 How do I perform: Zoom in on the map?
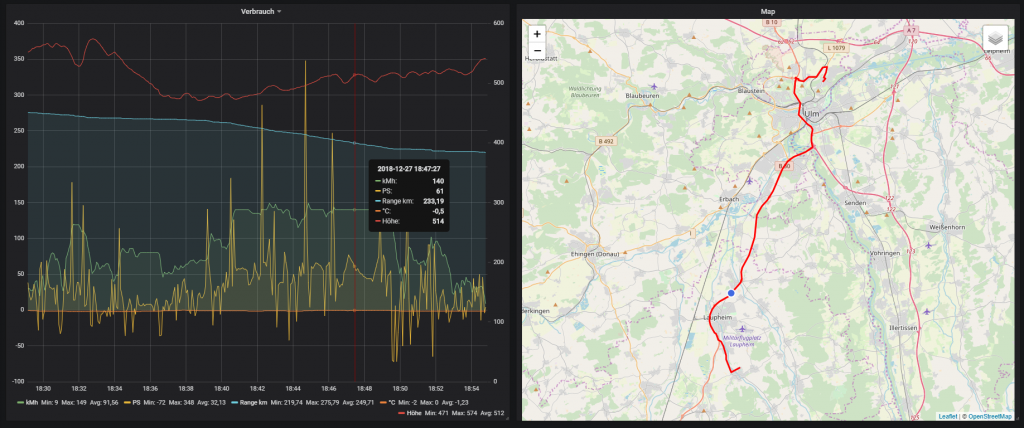pos(537,33)
